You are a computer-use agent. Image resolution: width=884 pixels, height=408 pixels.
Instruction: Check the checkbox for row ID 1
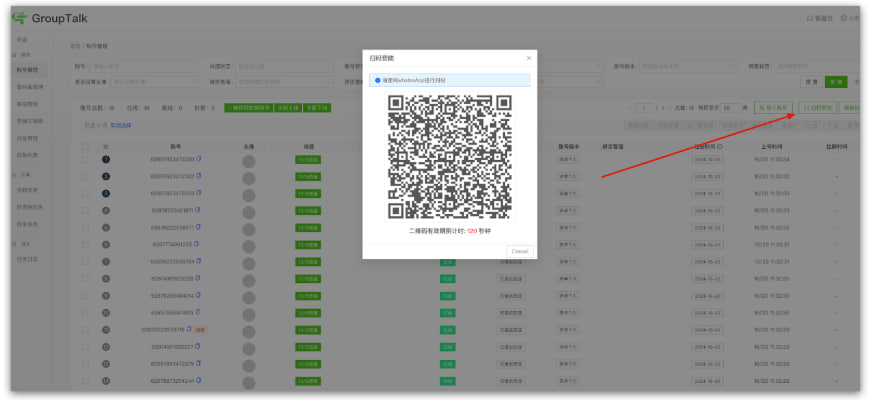(x=85, y=159)
